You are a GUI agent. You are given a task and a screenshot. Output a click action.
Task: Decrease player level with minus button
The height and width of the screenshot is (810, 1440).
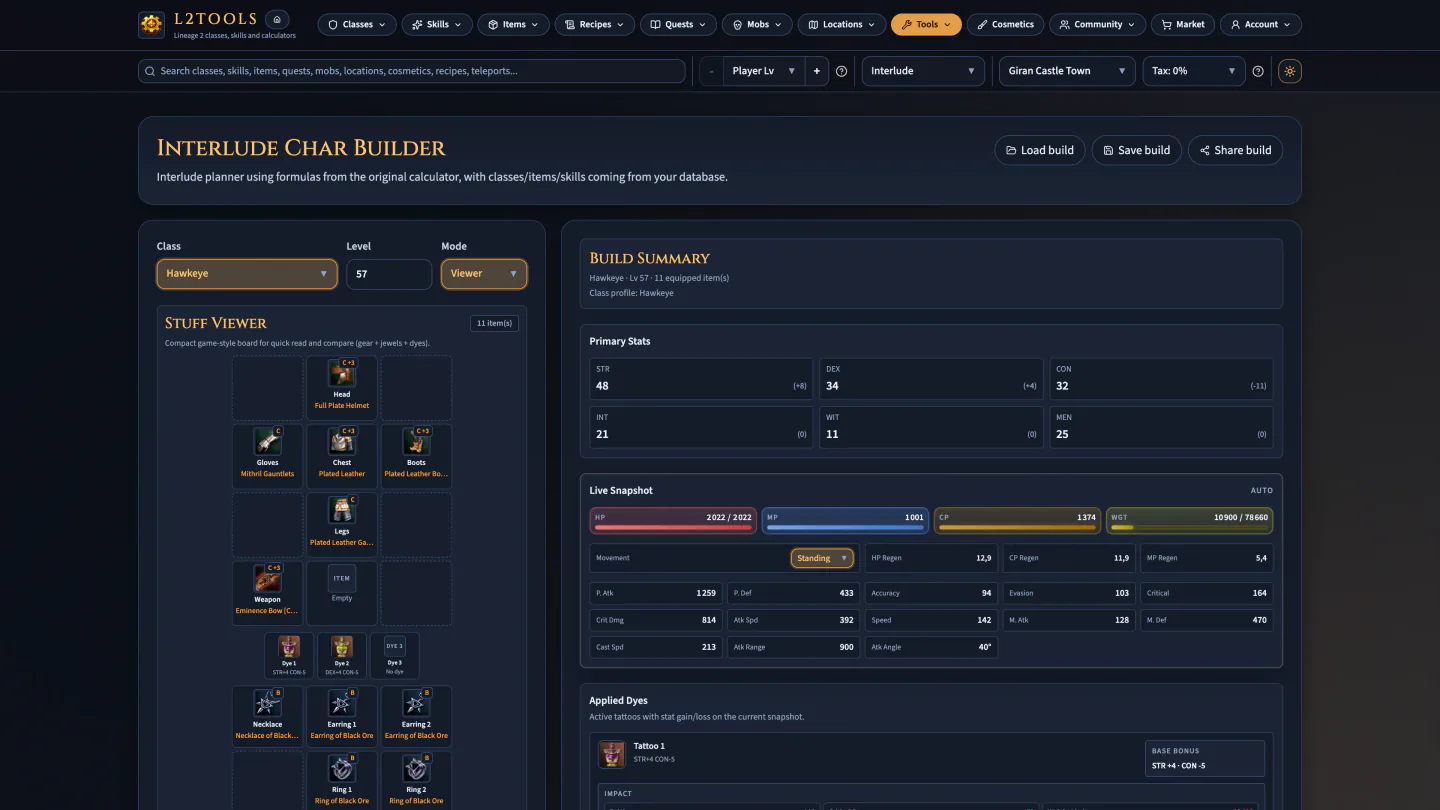click(711, 71)
